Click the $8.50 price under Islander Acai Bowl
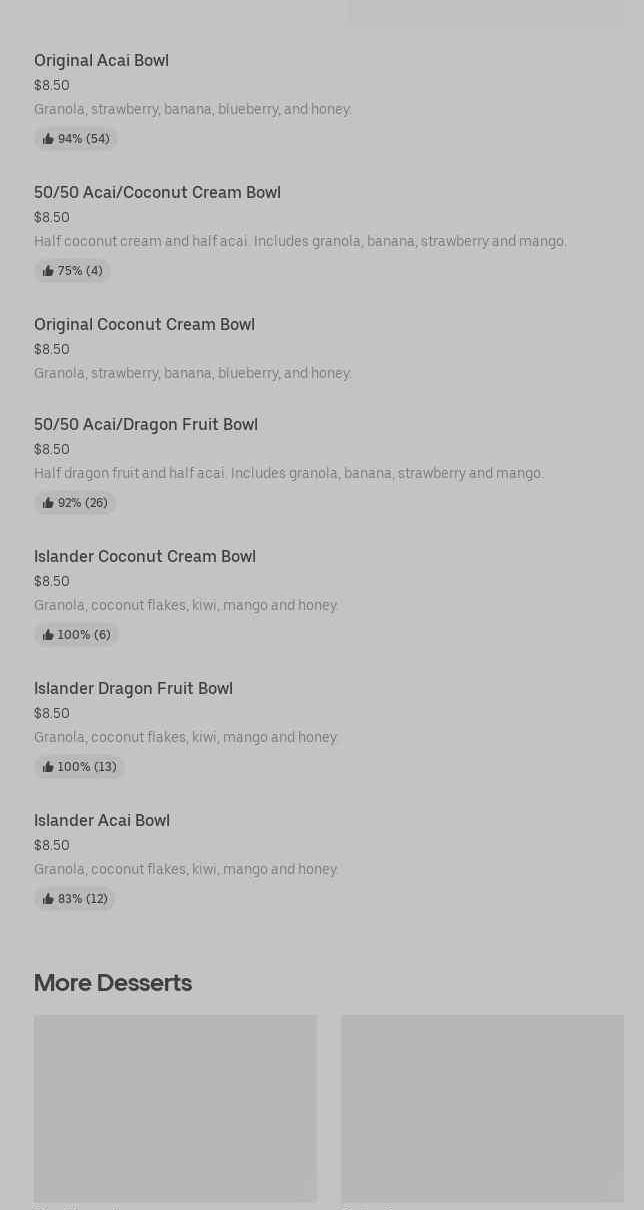The width and height of the screenshot is (644, 1210). pos(52,845)
